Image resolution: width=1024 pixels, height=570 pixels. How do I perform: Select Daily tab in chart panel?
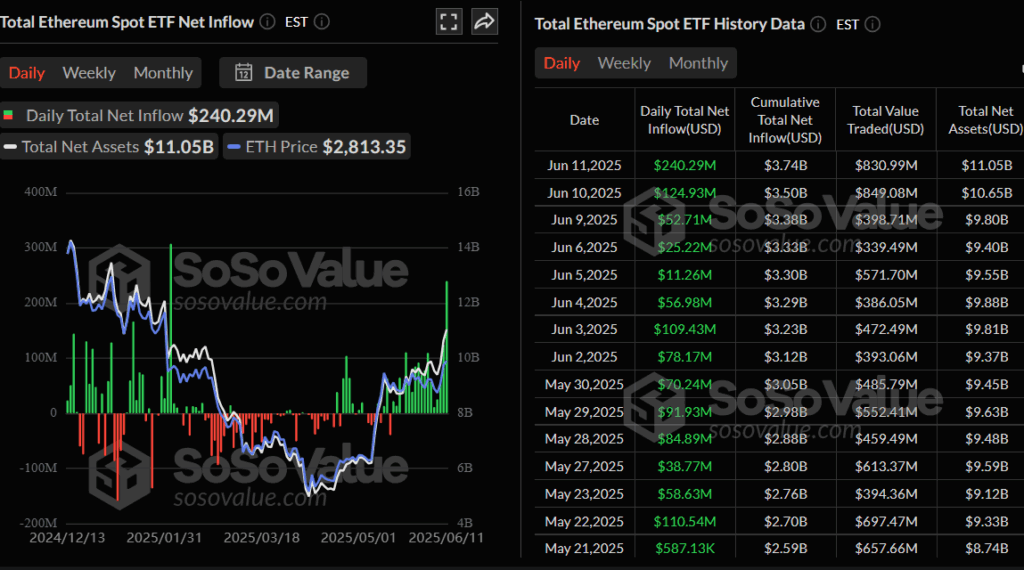pos(27,73)
